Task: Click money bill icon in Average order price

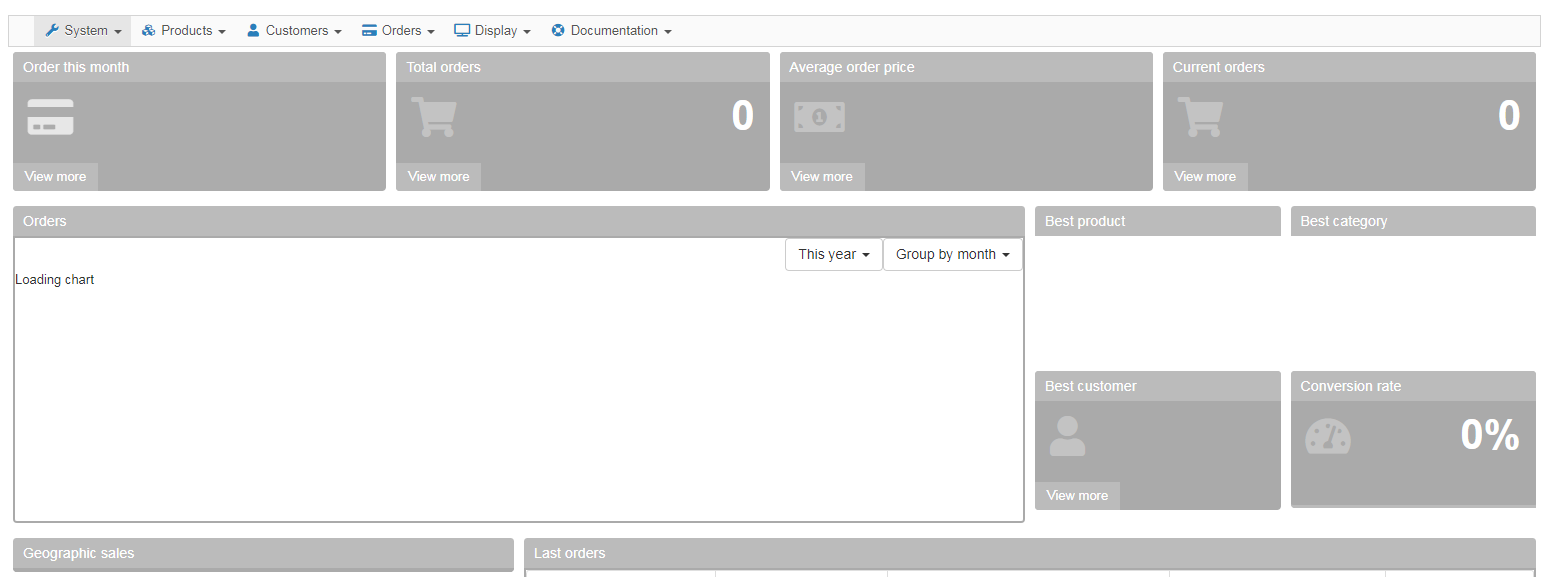Action: pos(819,117)
